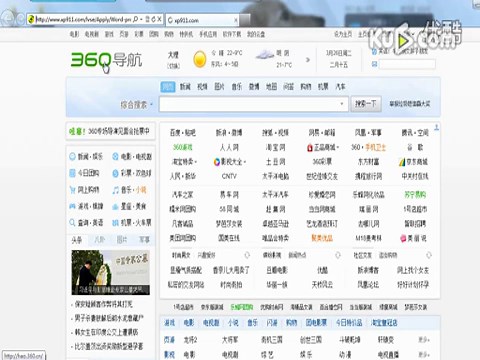The width and height of the screenshot is (480, 360).
Task: Select the 新闻 search tab
Action: click(185, 87)
